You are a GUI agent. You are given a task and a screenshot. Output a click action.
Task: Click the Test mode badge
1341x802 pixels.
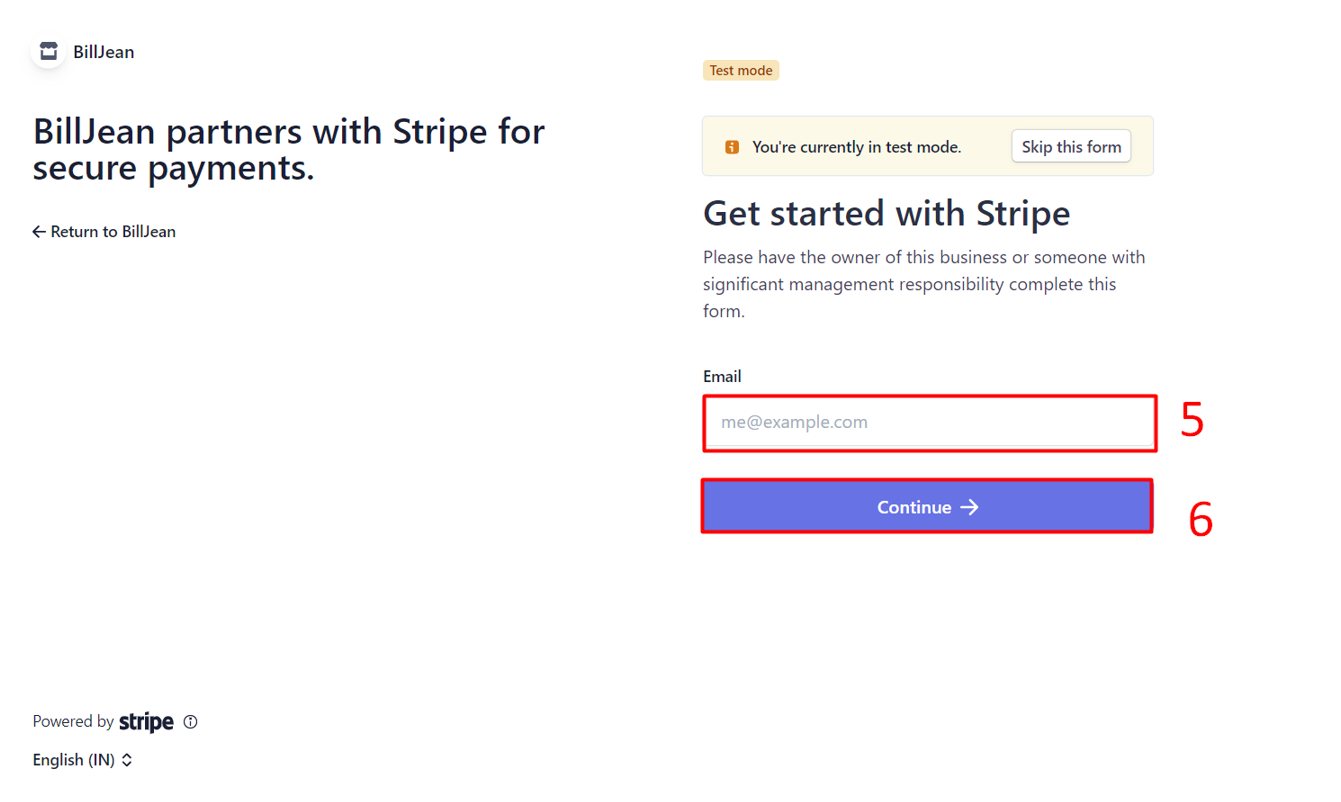(x=740, y=71)
